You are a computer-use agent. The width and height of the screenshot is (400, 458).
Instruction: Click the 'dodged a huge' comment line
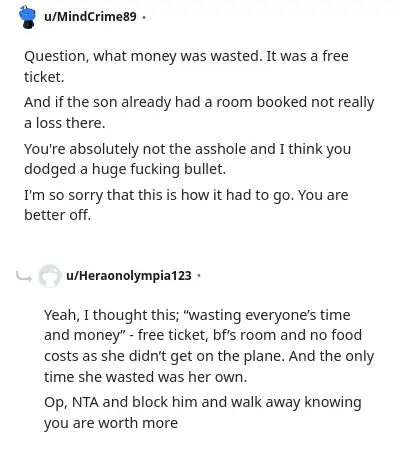pyautogui.click(x=125, y=169)
